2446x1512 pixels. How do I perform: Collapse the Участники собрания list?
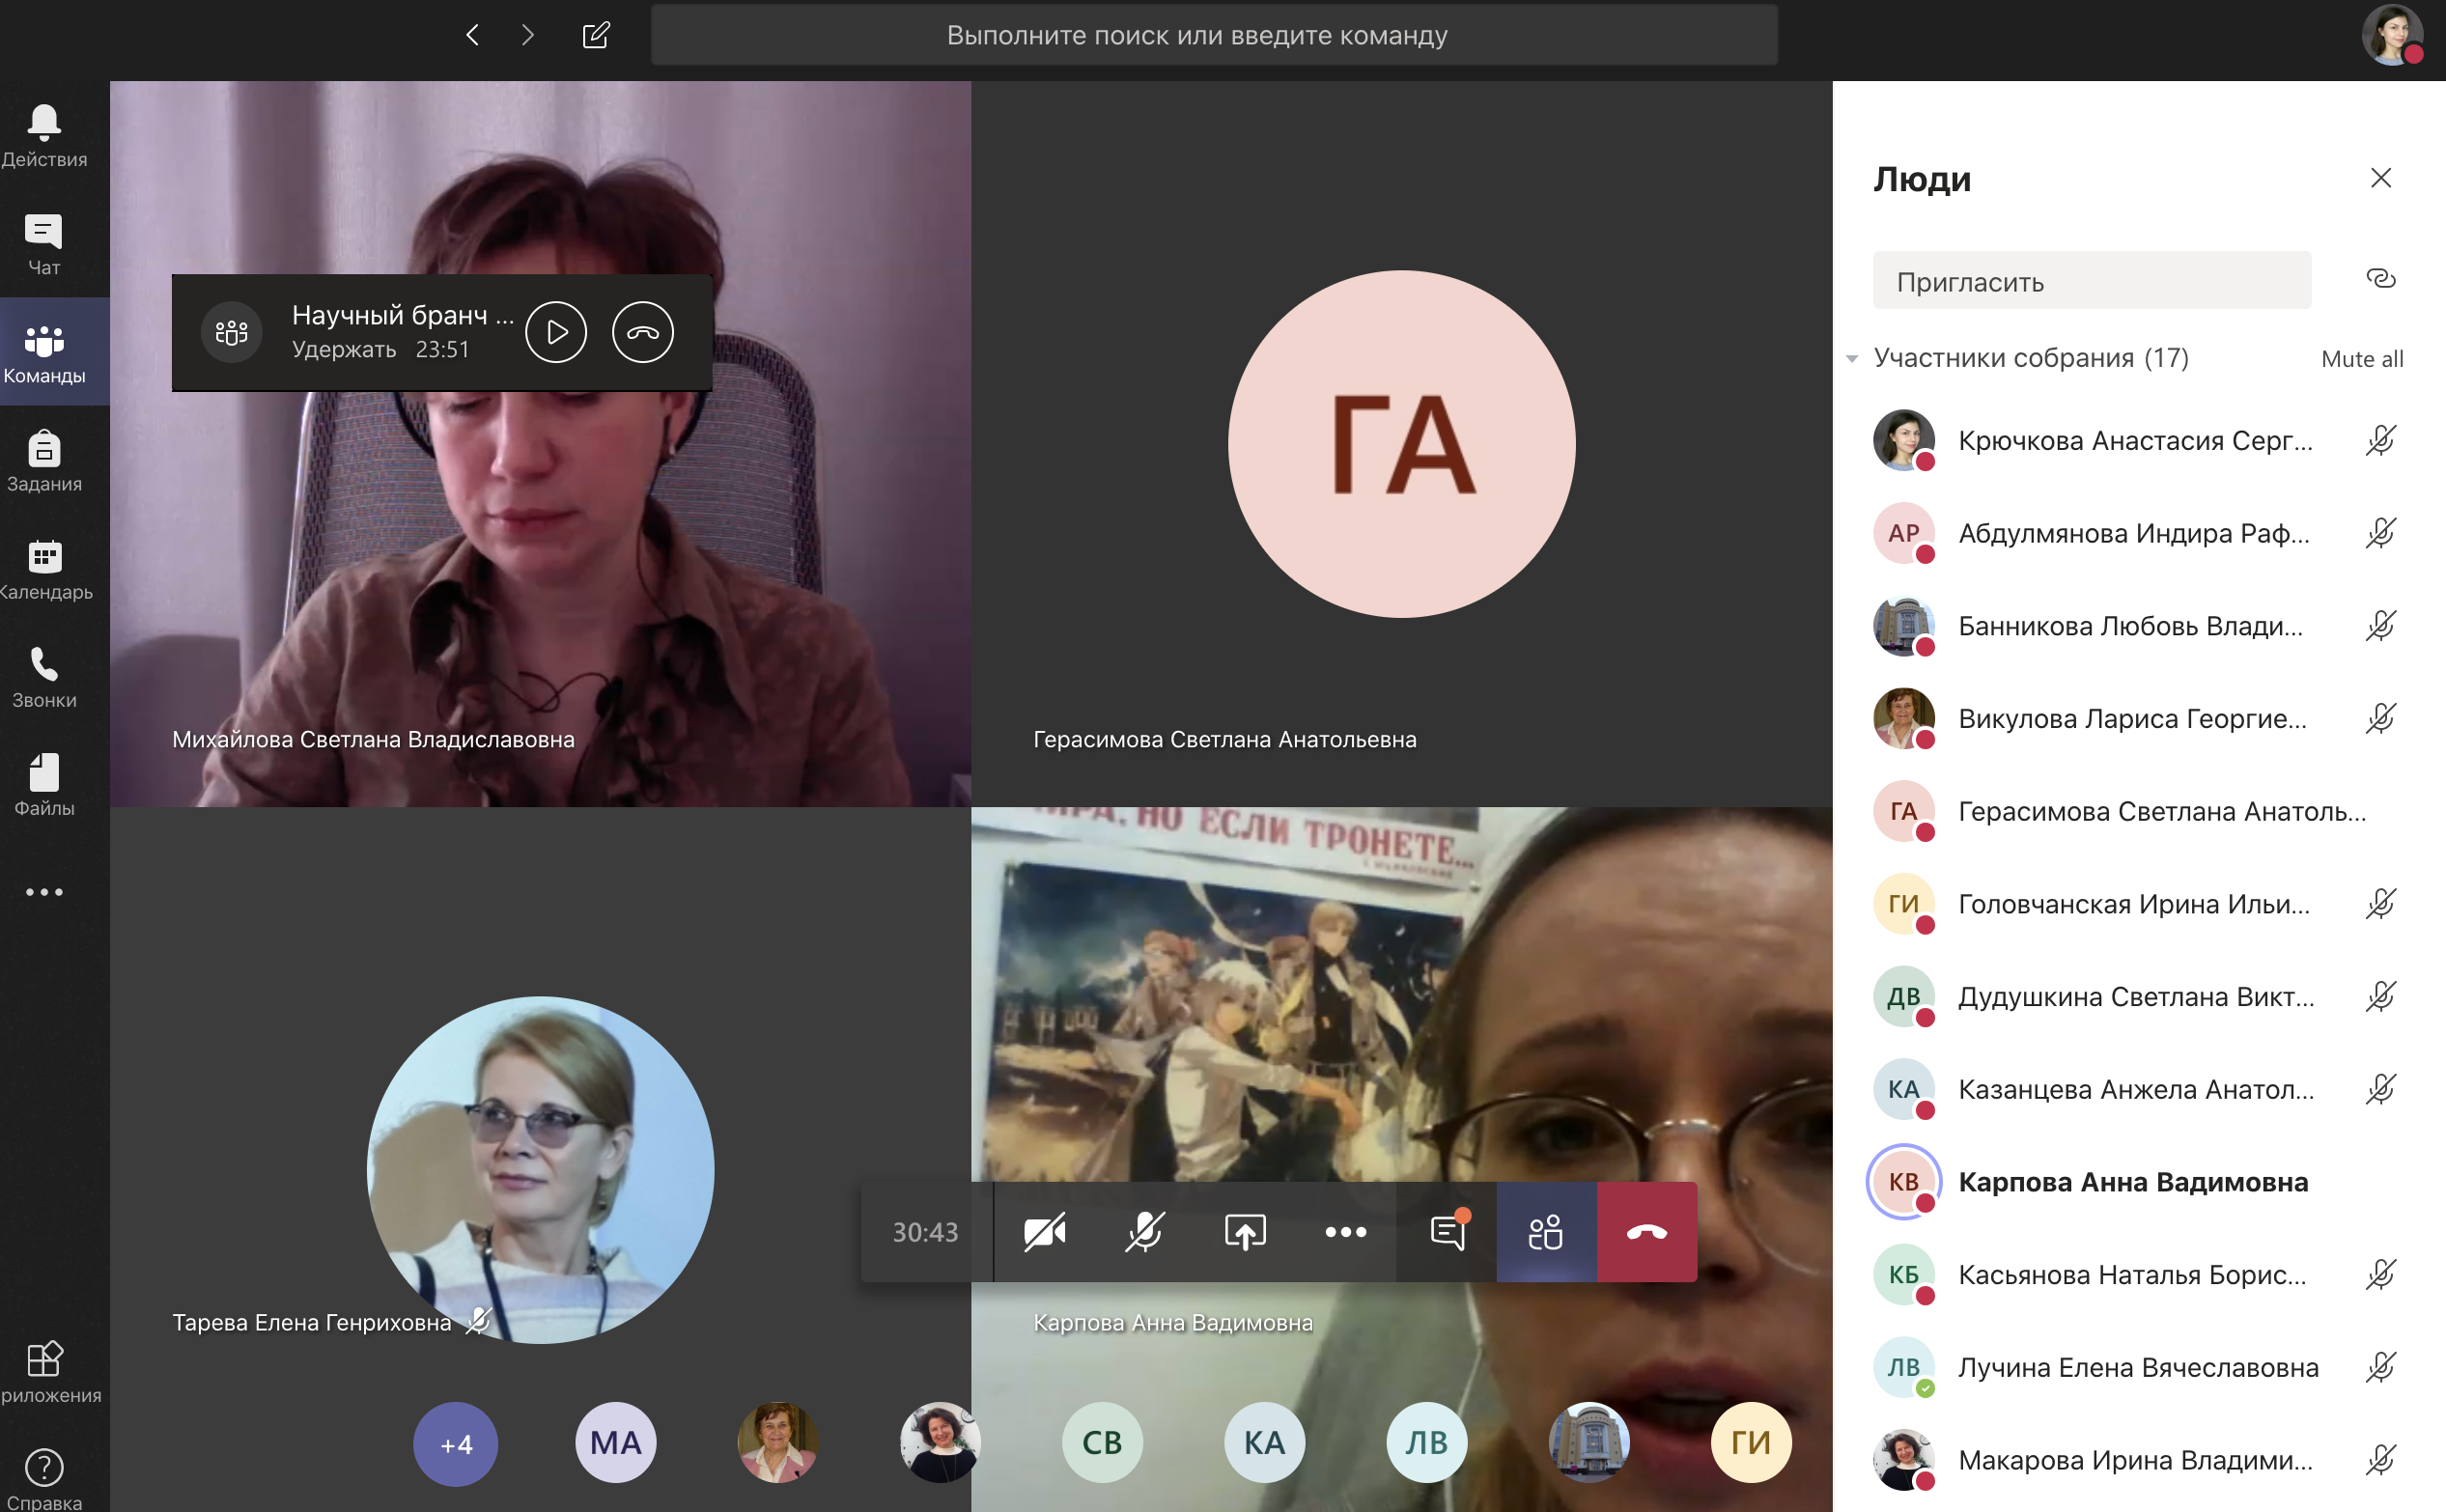tap(1852, 359)
